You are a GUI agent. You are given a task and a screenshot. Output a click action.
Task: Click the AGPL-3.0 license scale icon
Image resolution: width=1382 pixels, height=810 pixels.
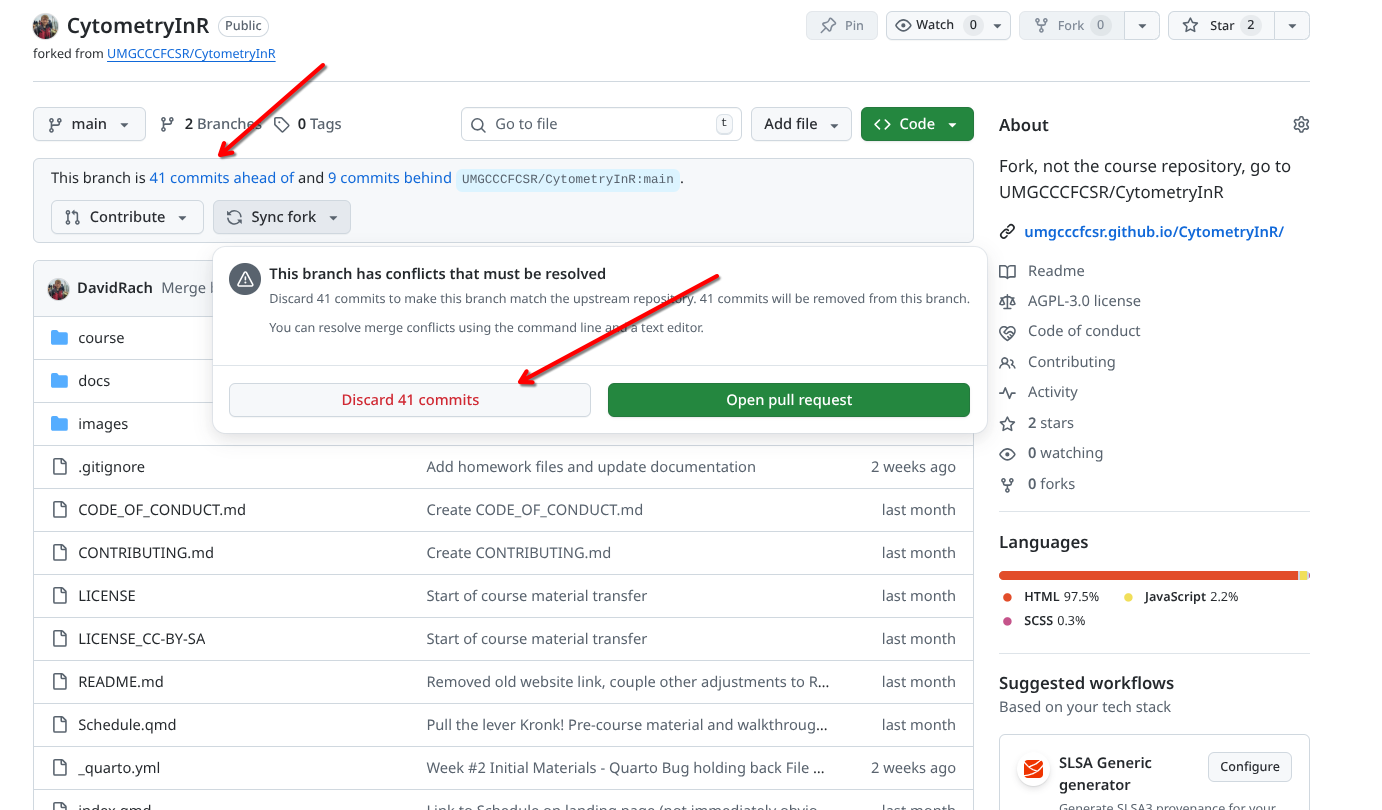1007,301
